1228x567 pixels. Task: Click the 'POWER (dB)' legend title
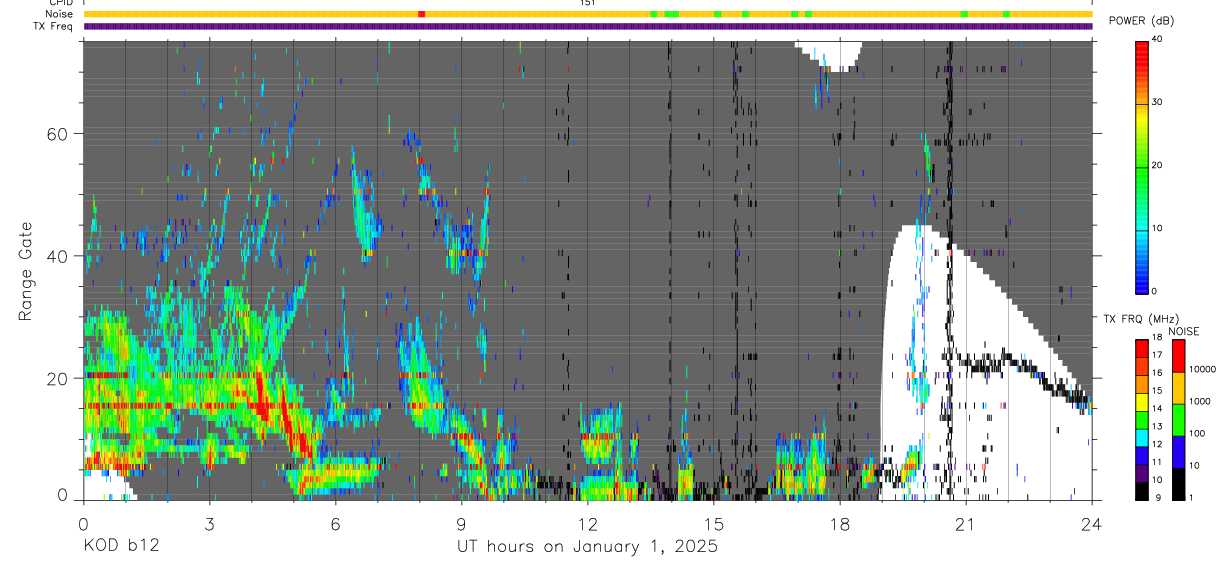click(x=1142, y=21)
